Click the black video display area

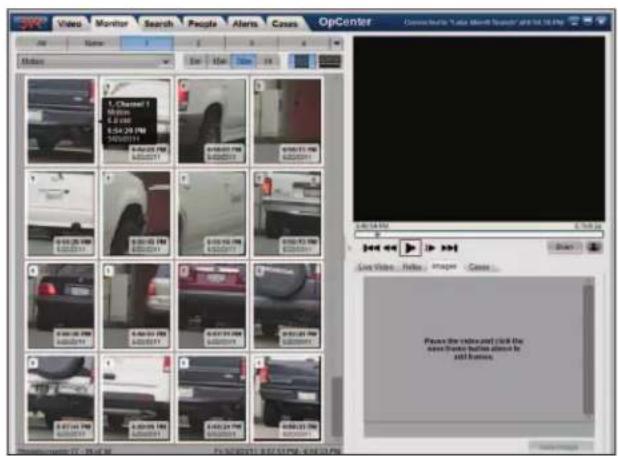[479, 129]
